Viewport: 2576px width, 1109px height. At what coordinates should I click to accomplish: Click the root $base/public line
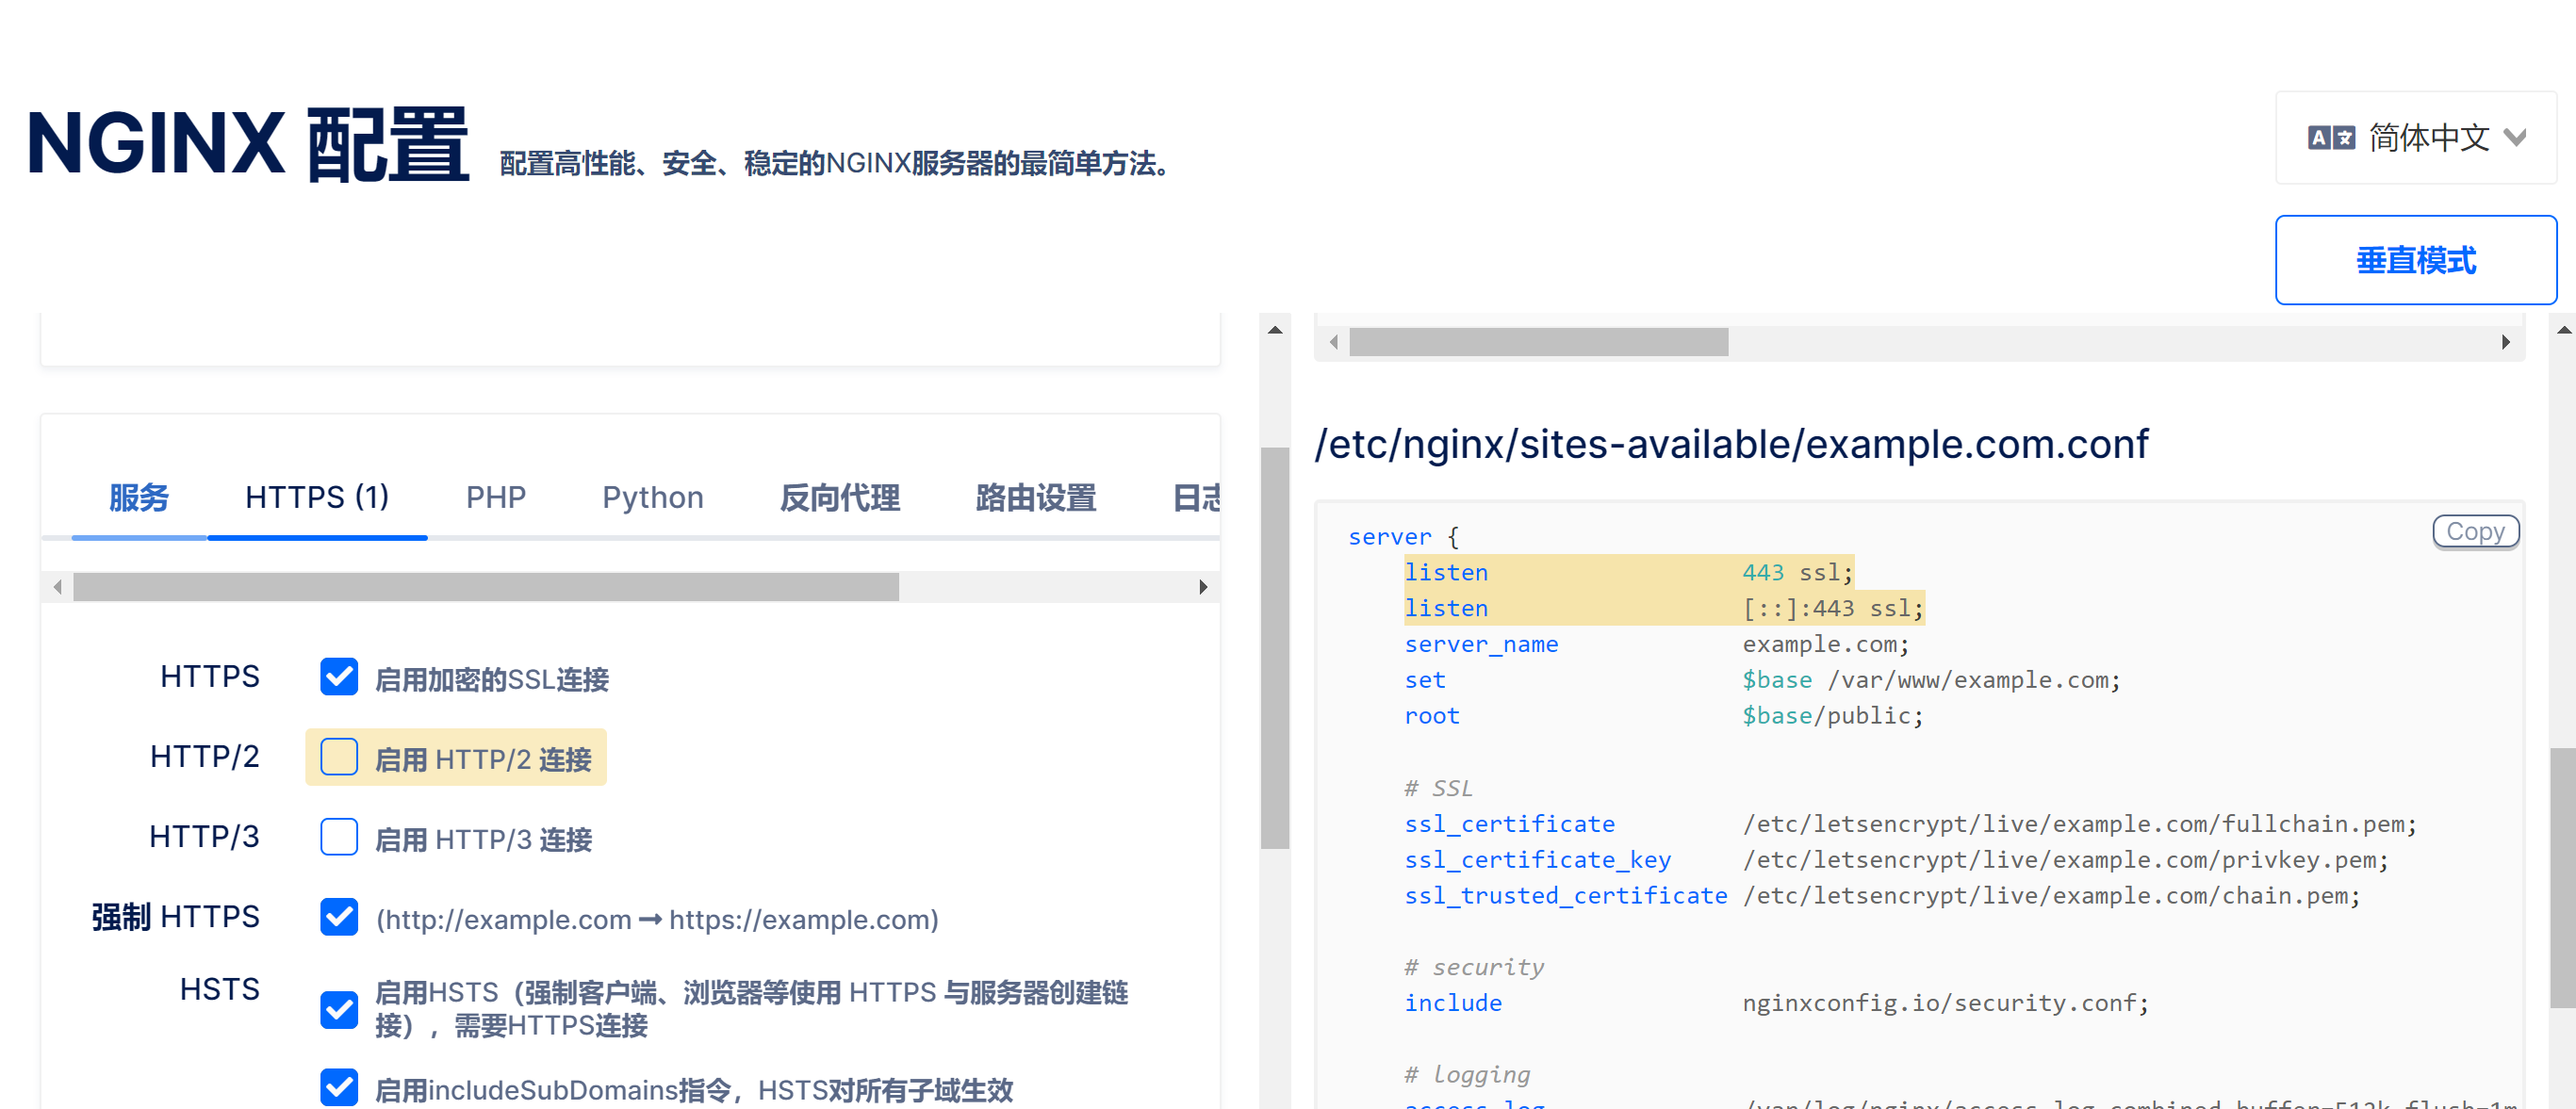point(1664,716)
